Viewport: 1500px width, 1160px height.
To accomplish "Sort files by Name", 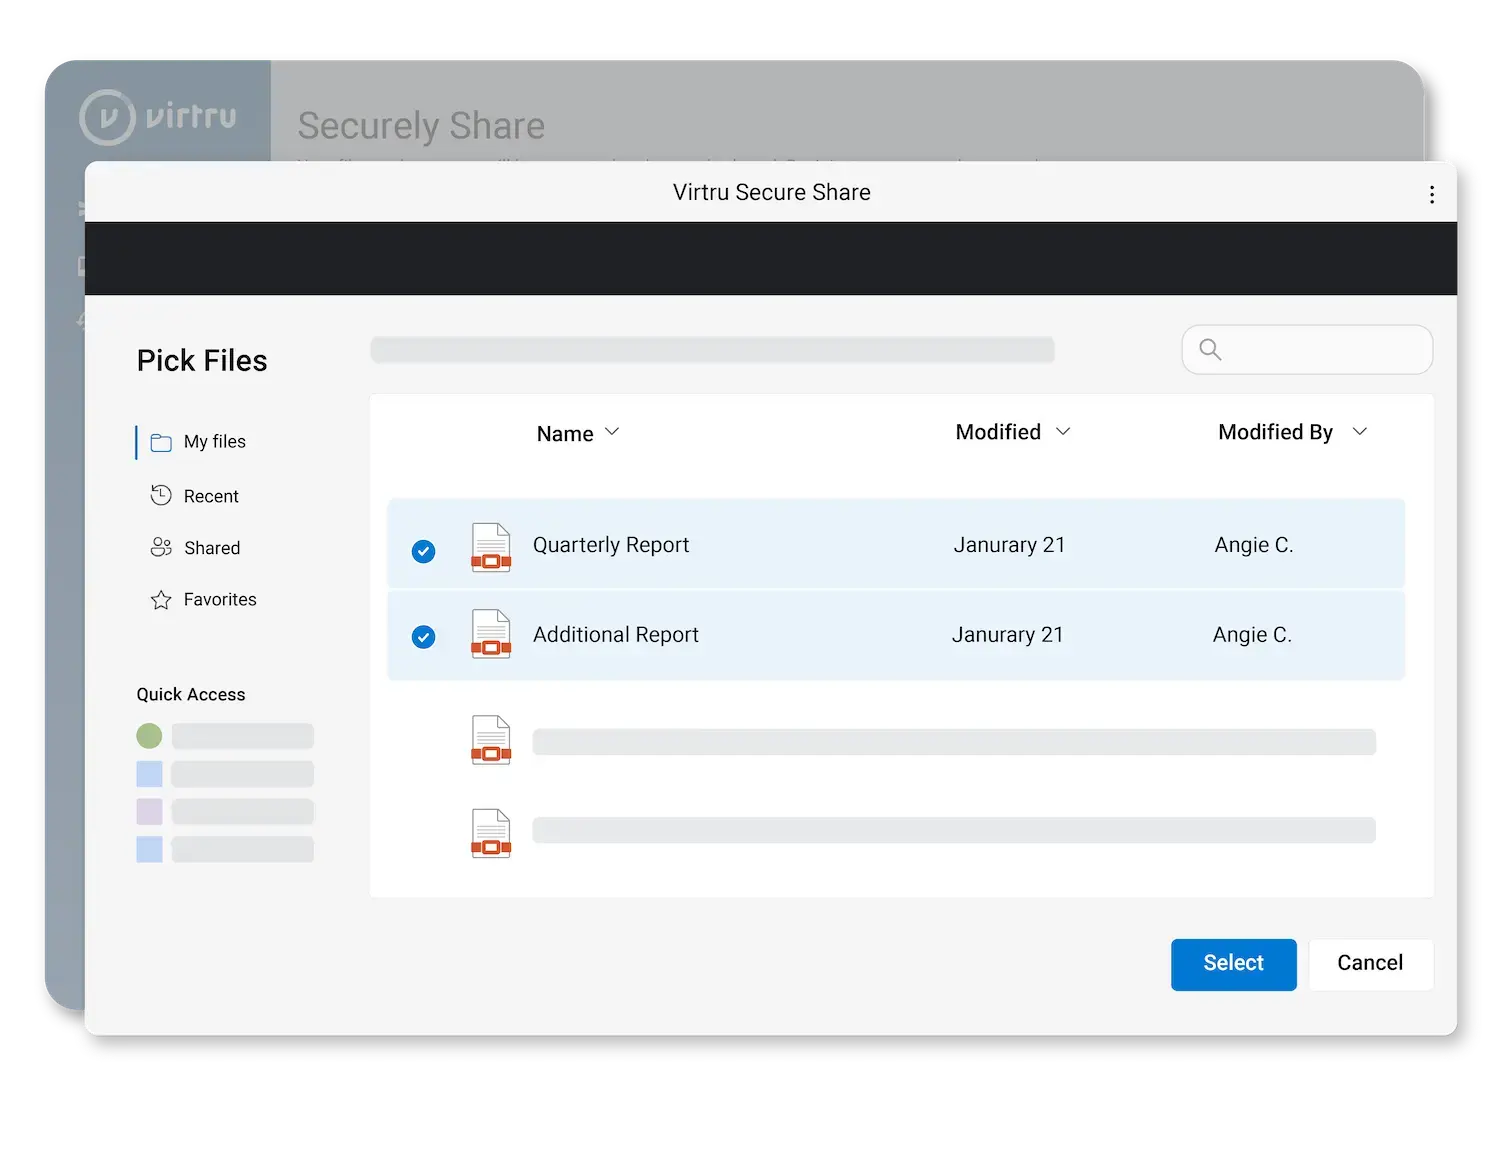I will pyautogui.click(x=578, y=433).
